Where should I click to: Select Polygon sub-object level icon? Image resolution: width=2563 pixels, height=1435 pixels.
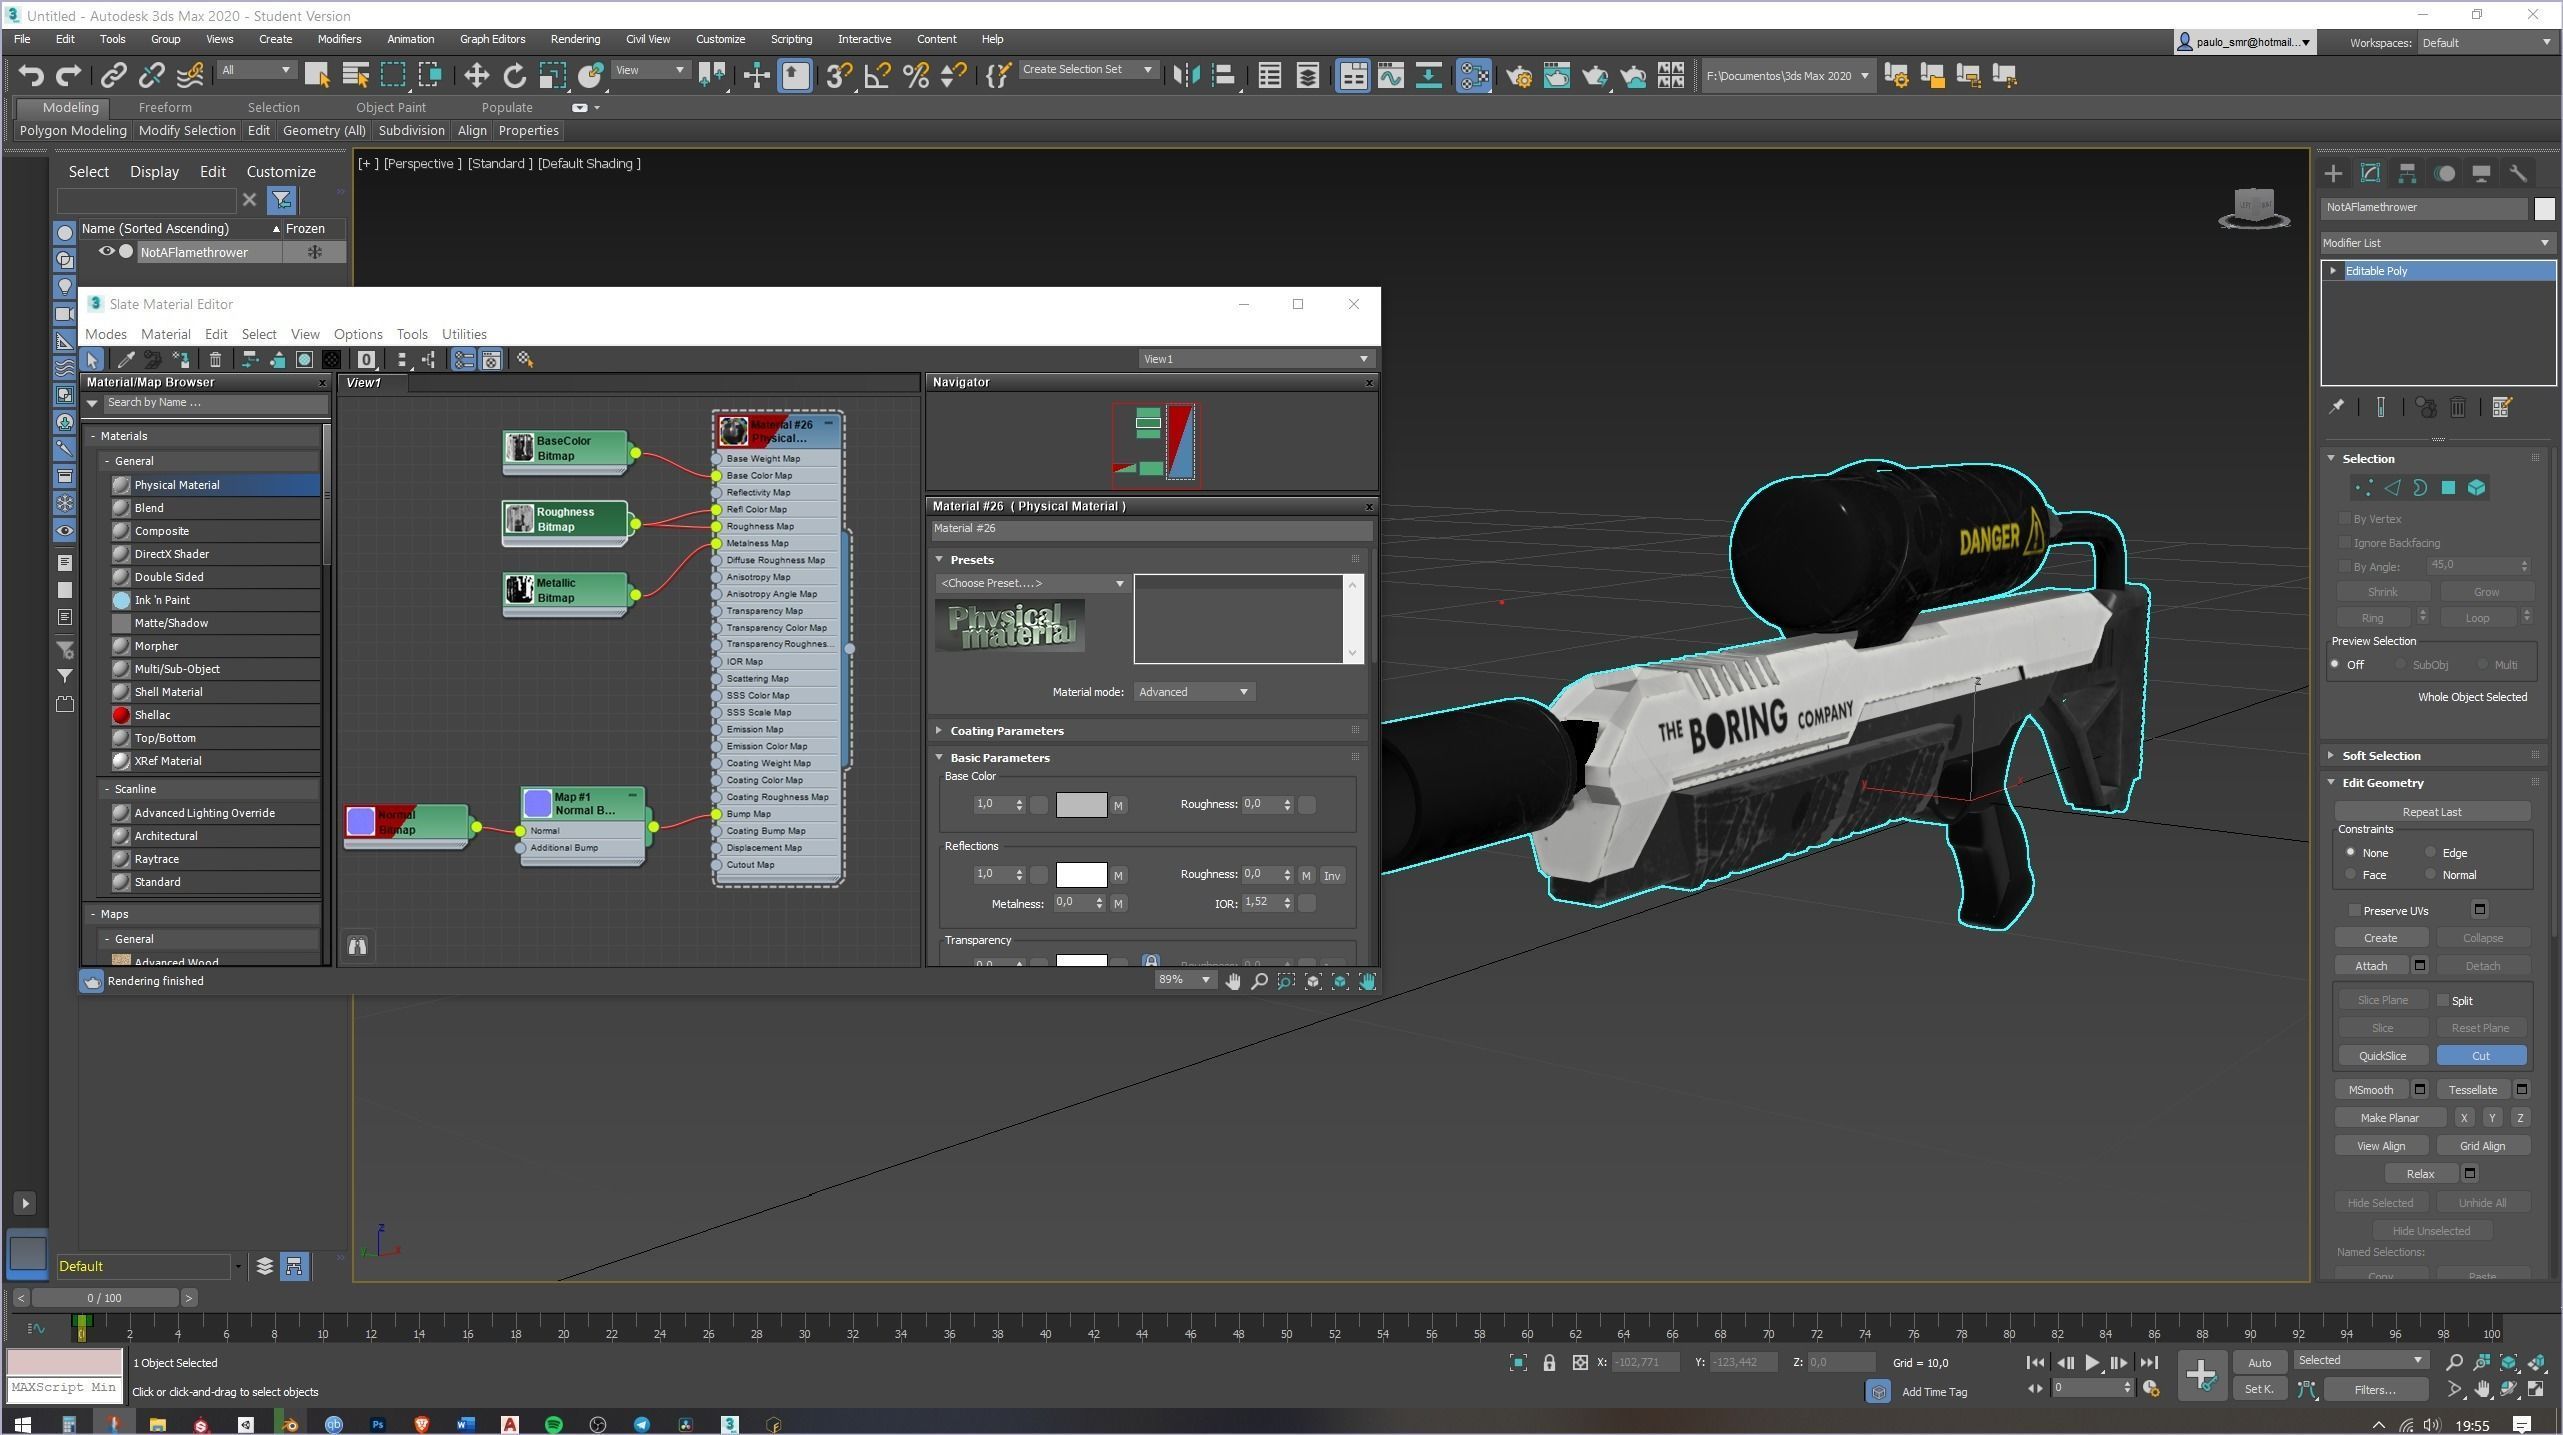(2448, 488)
